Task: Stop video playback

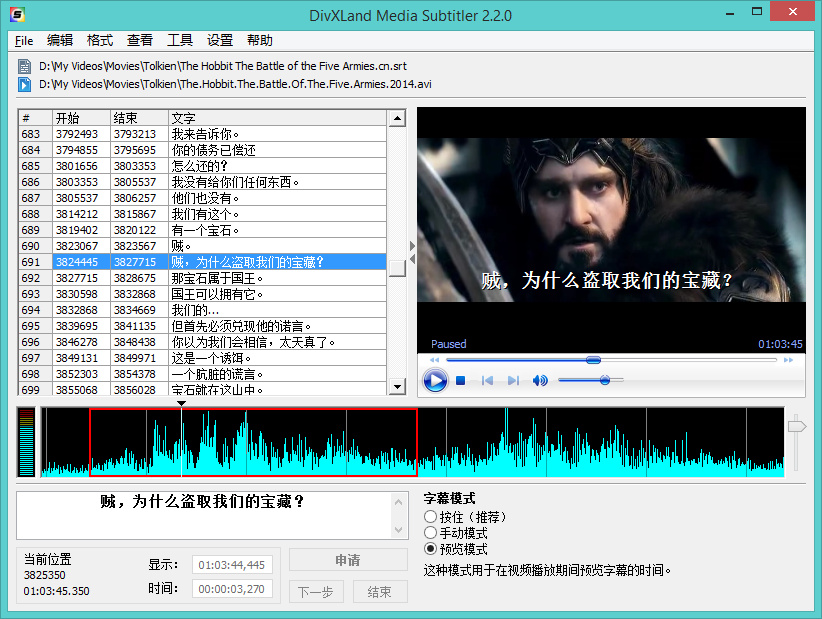Action: pos(461,381)
